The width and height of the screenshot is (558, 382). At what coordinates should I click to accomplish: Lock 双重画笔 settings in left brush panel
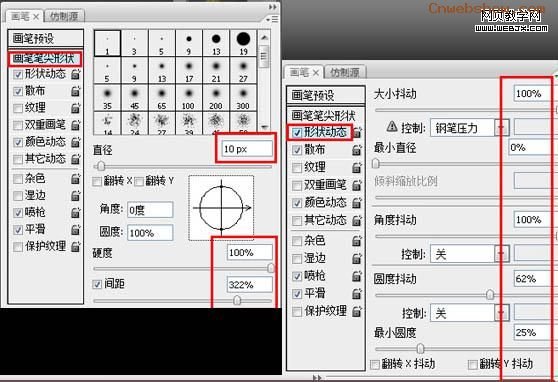click(x=75, y=125)
